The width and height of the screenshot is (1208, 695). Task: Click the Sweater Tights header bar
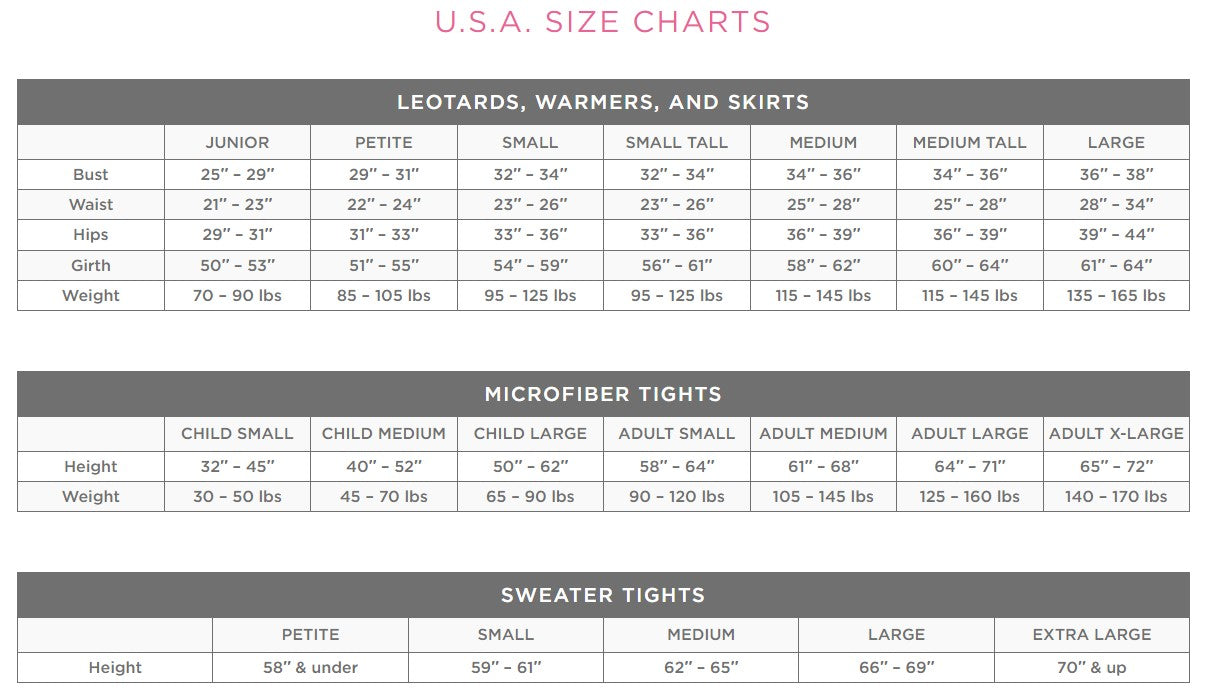click(x=603, y=595)
